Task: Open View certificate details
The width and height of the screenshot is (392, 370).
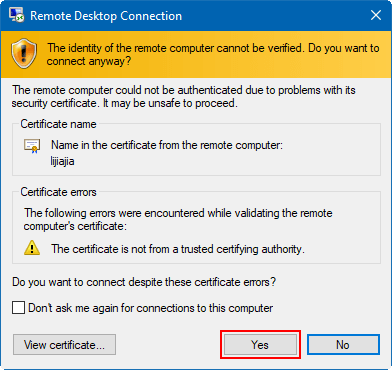Action: pos(64,345)
